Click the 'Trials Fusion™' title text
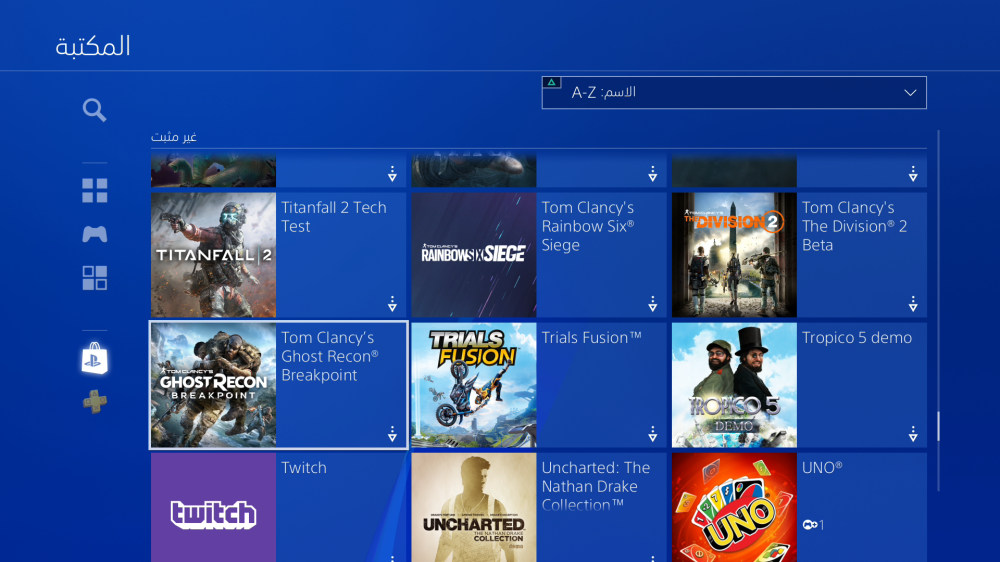 [x=591, y=337]
